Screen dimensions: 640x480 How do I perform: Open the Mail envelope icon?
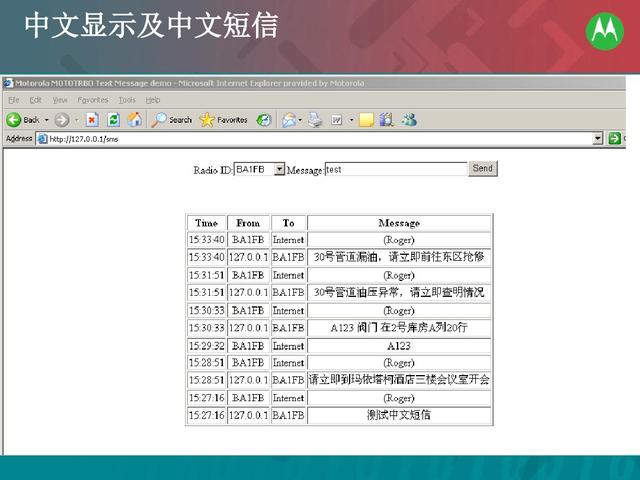pyautogui.click(x=289, y=120)
